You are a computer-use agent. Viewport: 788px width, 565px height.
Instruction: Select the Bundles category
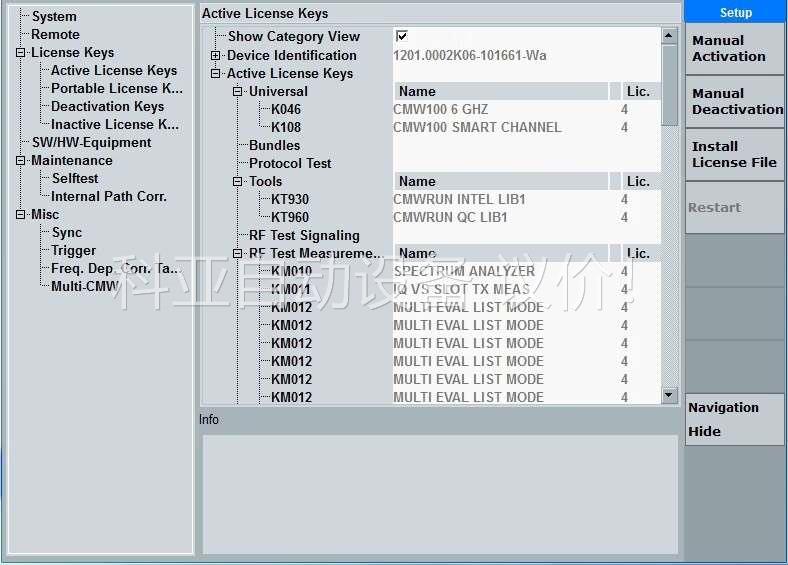[274, 146]
